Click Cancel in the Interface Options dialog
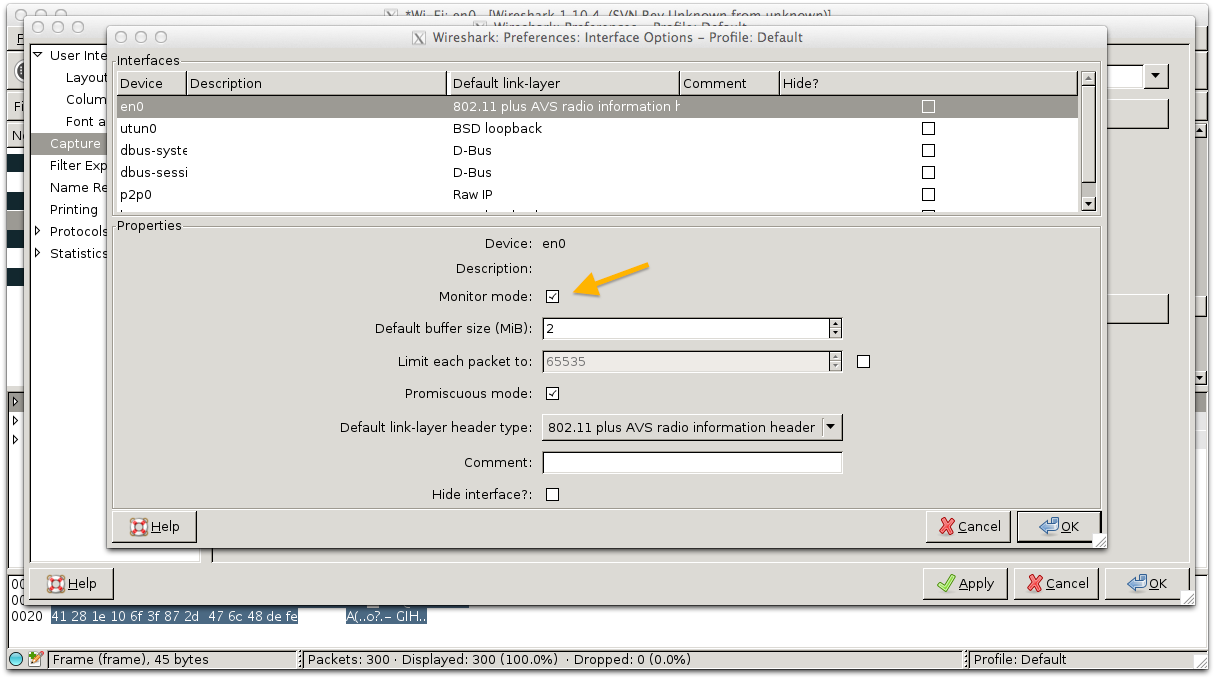The width and height of the screenshot is (1215, 679). tap(969, 526)
